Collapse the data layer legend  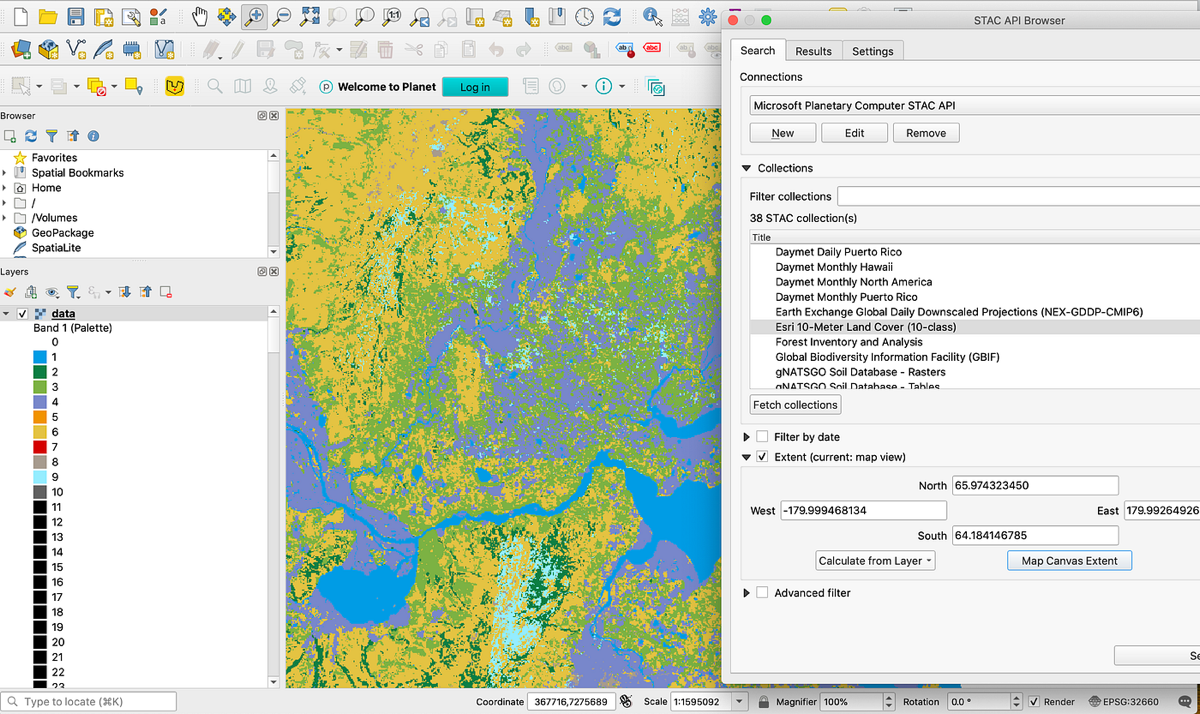click(x=8, y=314)
